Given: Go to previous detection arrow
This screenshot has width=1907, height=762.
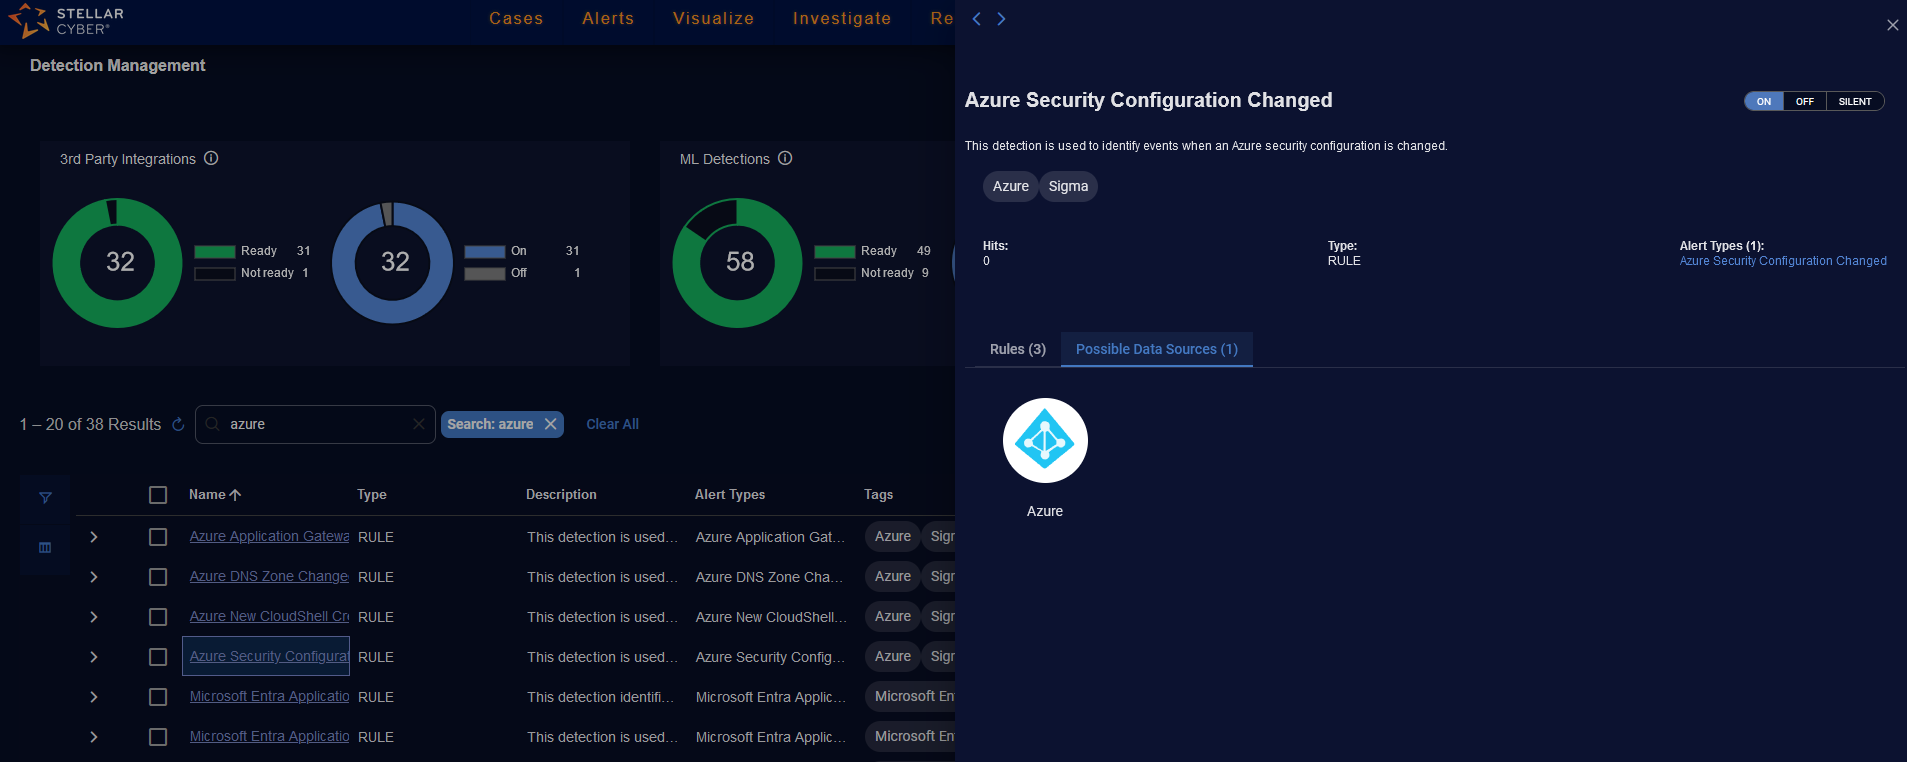Looking at the screenshot, I should point(977,19).
